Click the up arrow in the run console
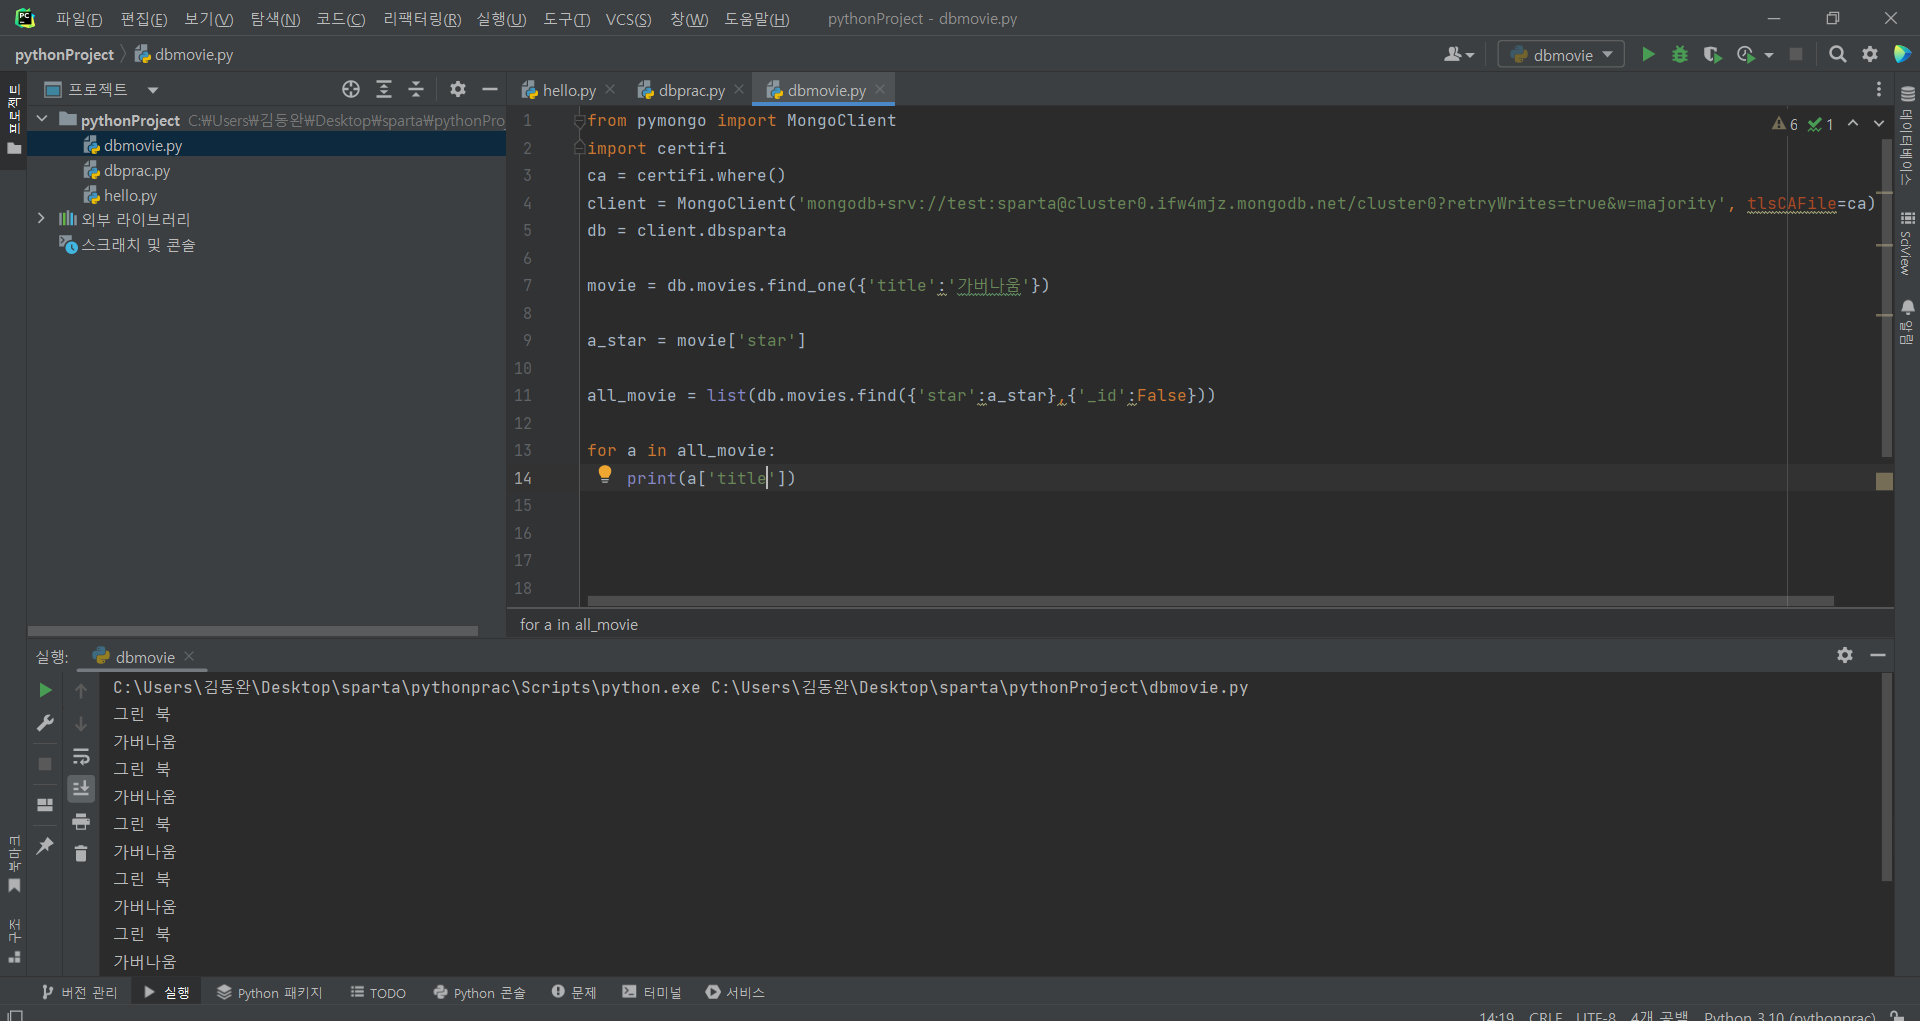This screenshot has width=1920, height=1021. tap(81, 690)
